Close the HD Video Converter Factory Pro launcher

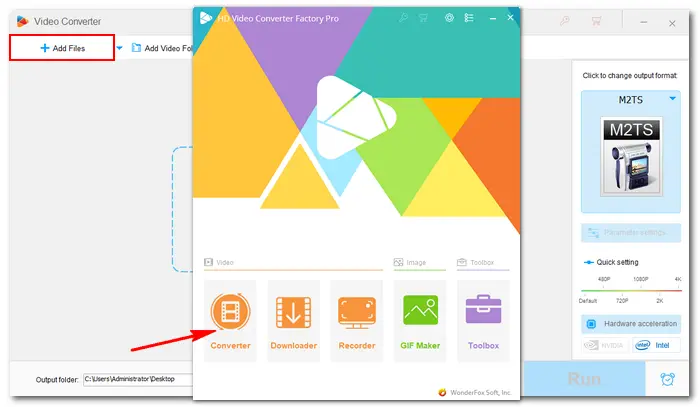point(510,17)
